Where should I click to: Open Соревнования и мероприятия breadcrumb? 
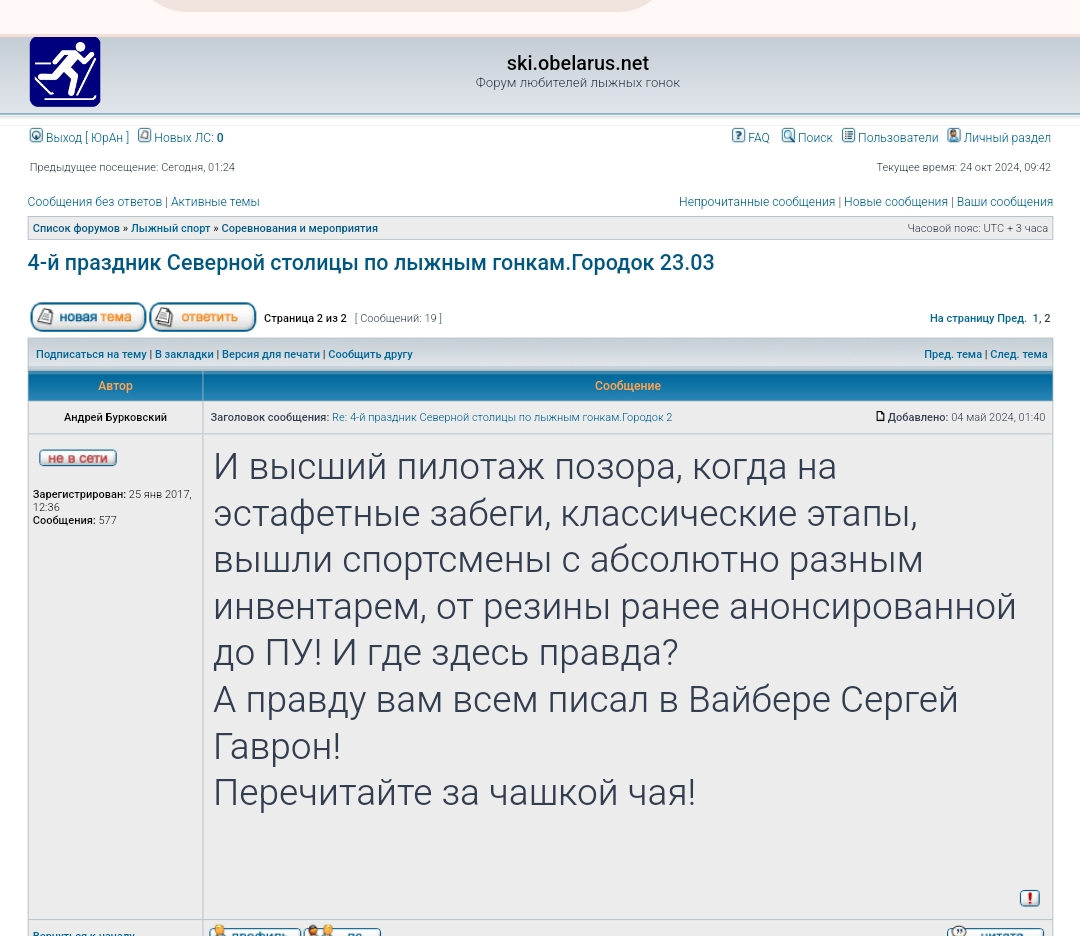pos(299,229)
